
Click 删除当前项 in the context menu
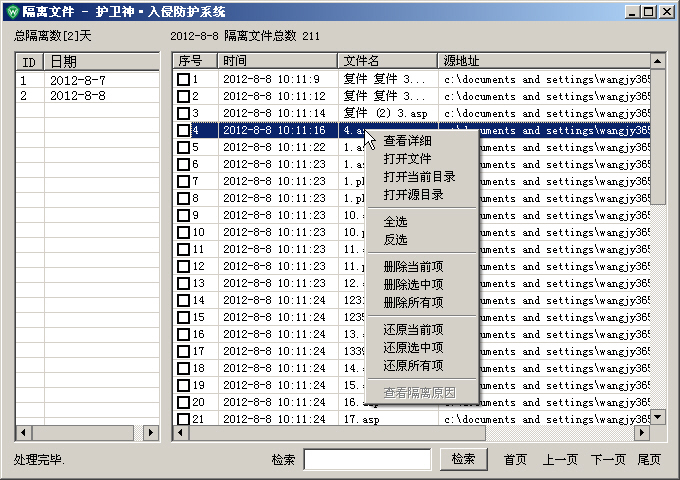(x=413, y=266)
